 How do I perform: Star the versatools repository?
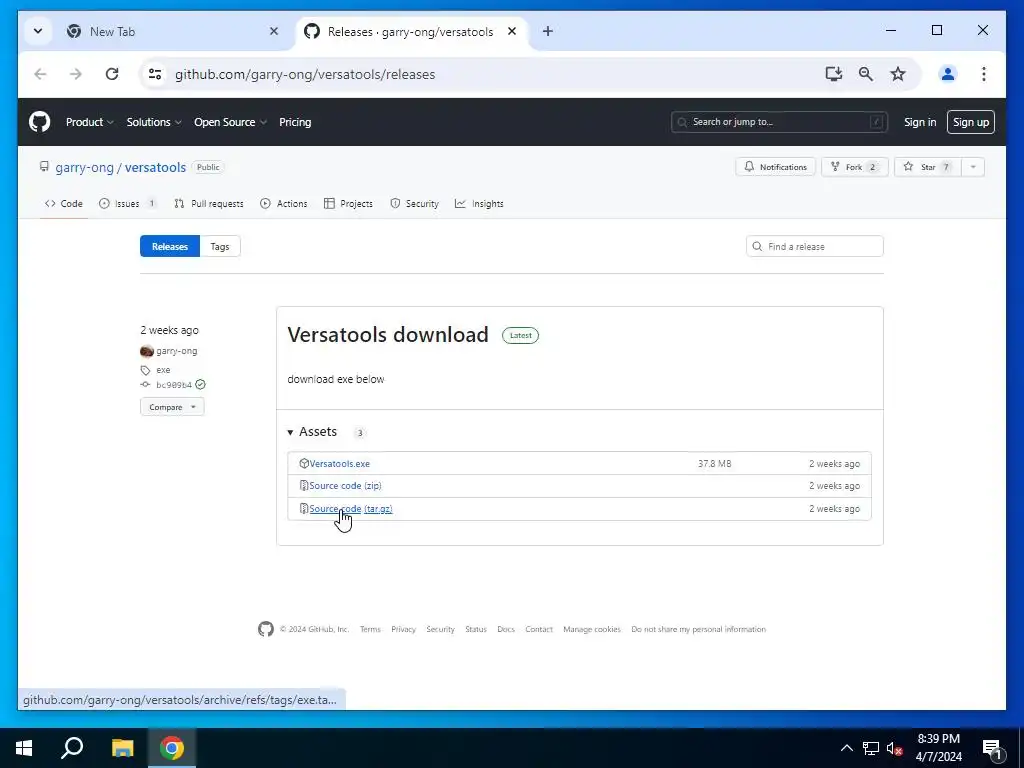pyautogui.click(x=927, y=167)
